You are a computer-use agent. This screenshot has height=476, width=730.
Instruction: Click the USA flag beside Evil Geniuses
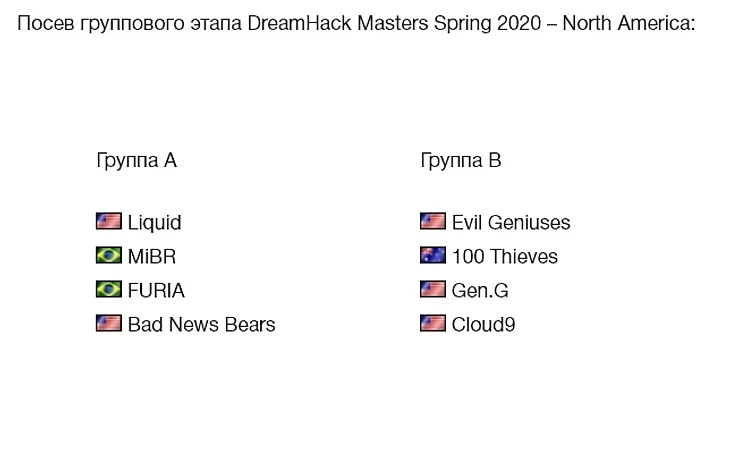coord(433,221)
